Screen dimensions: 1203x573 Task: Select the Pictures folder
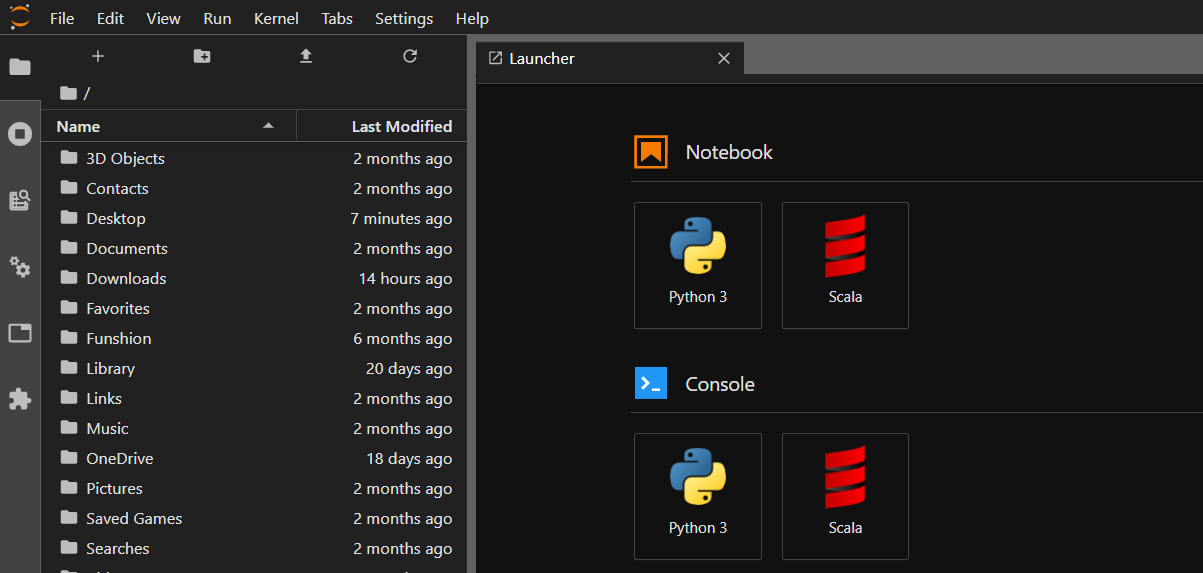(x=254, y=488)
